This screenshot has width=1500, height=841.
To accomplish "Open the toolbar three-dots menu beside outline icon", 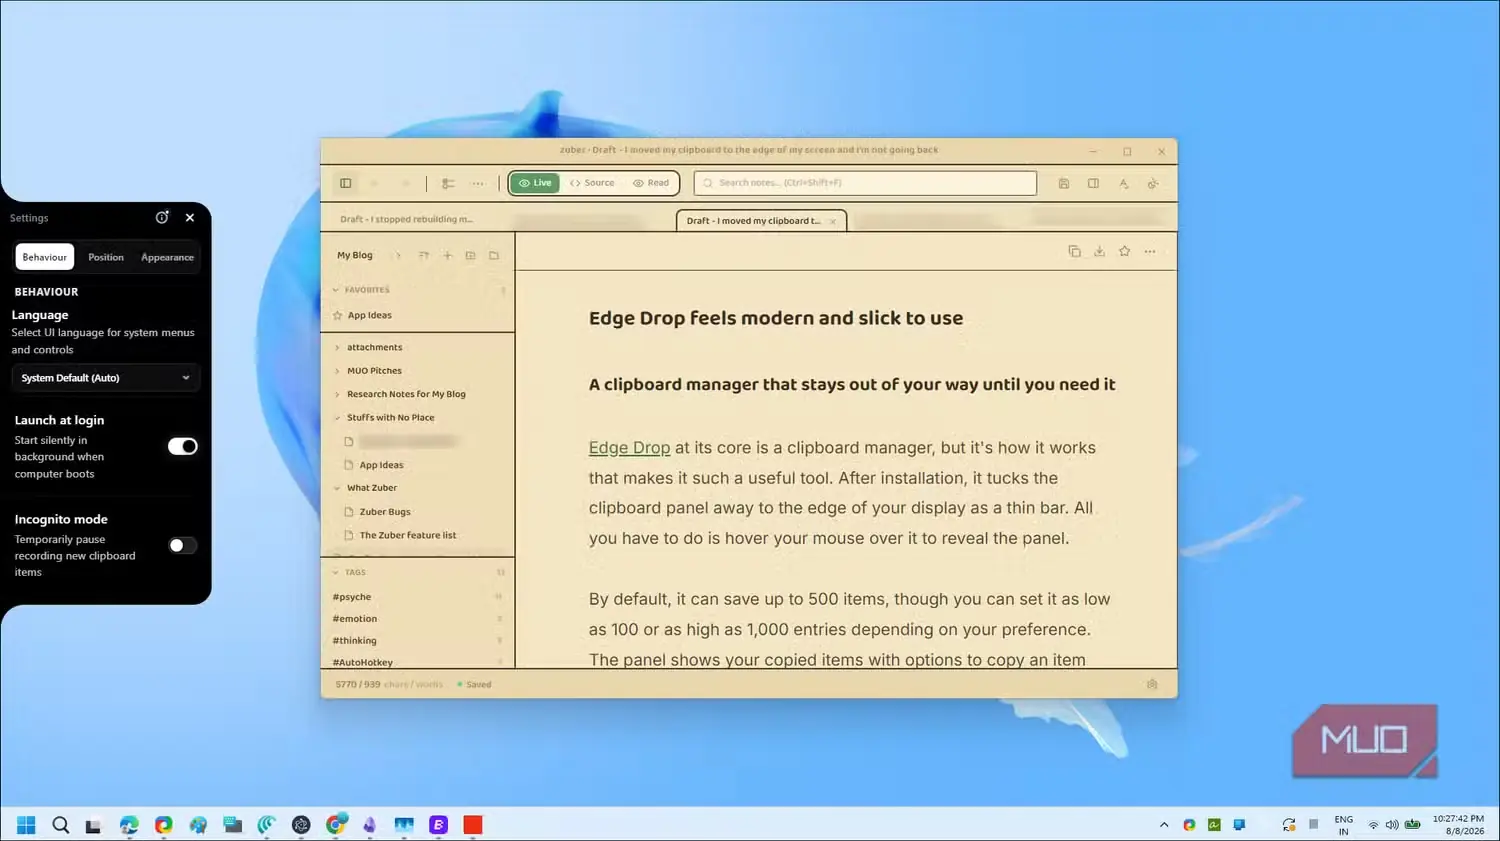I will [478, 183].
